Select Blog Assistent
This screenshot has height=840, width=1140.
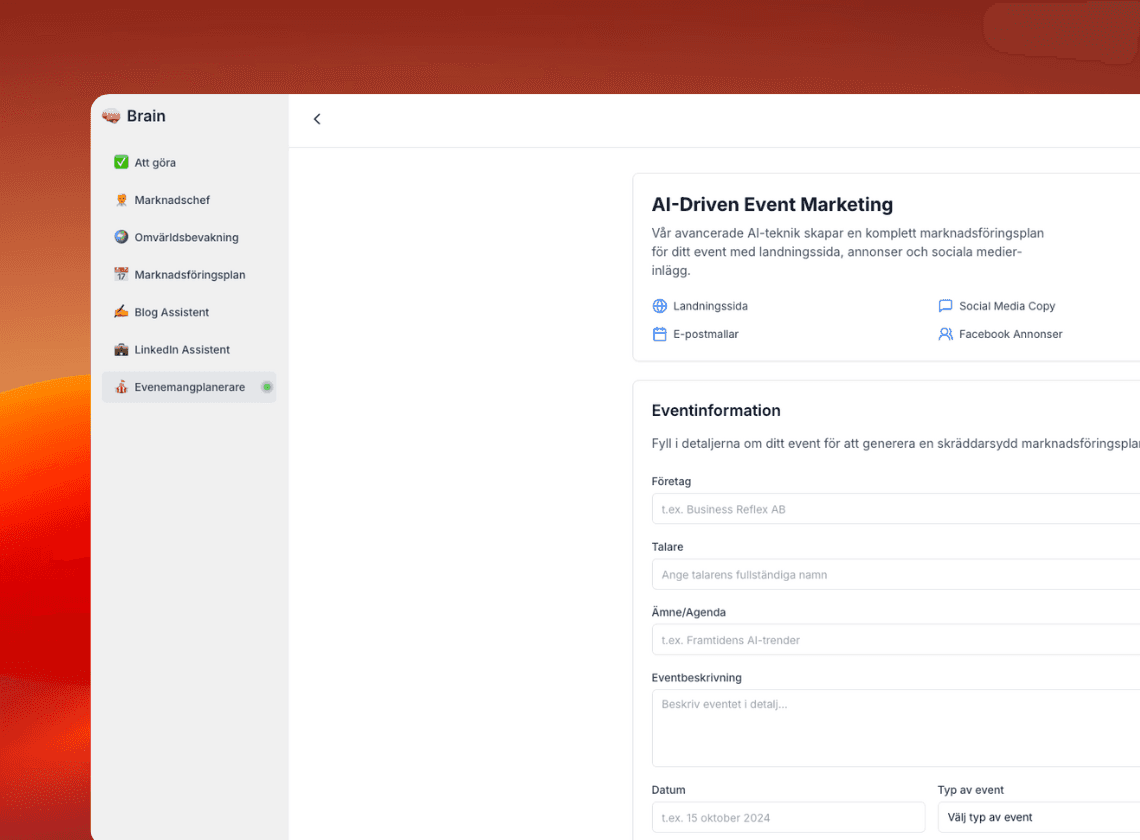pos(189,312)
